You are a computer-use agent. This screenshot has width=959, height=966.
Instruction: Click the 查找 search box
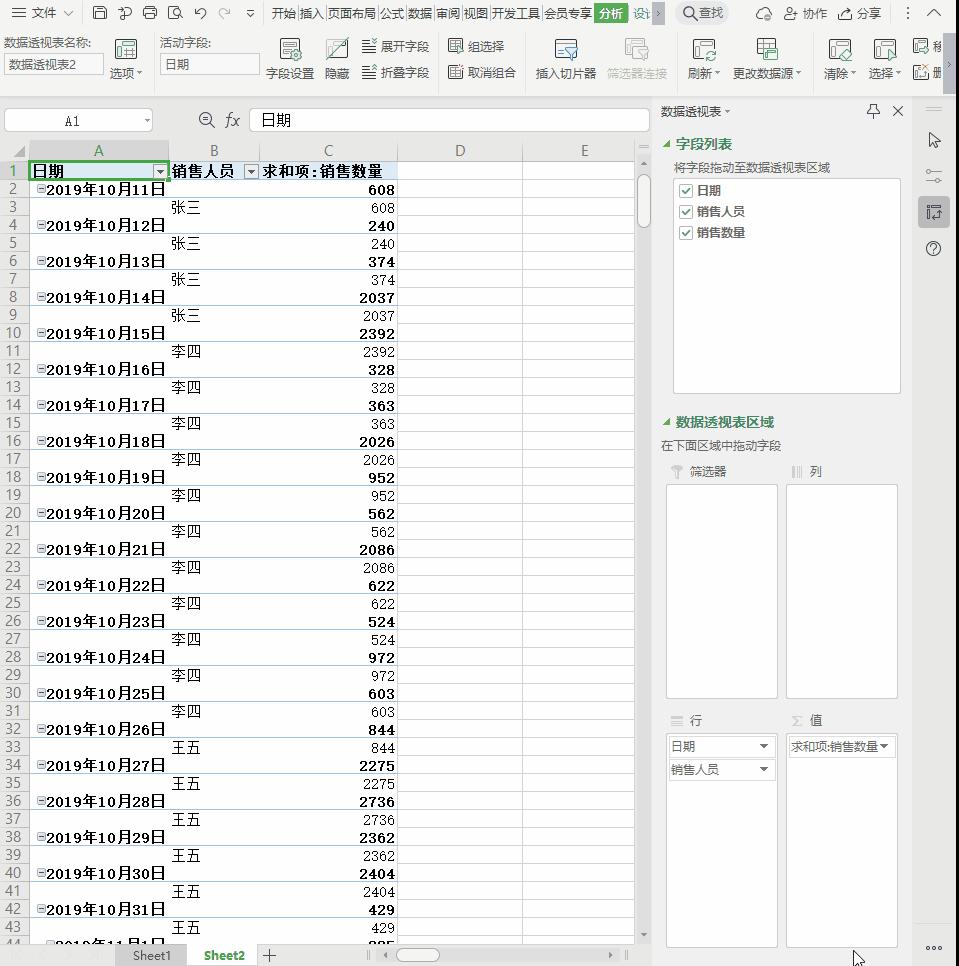[703, 13]
